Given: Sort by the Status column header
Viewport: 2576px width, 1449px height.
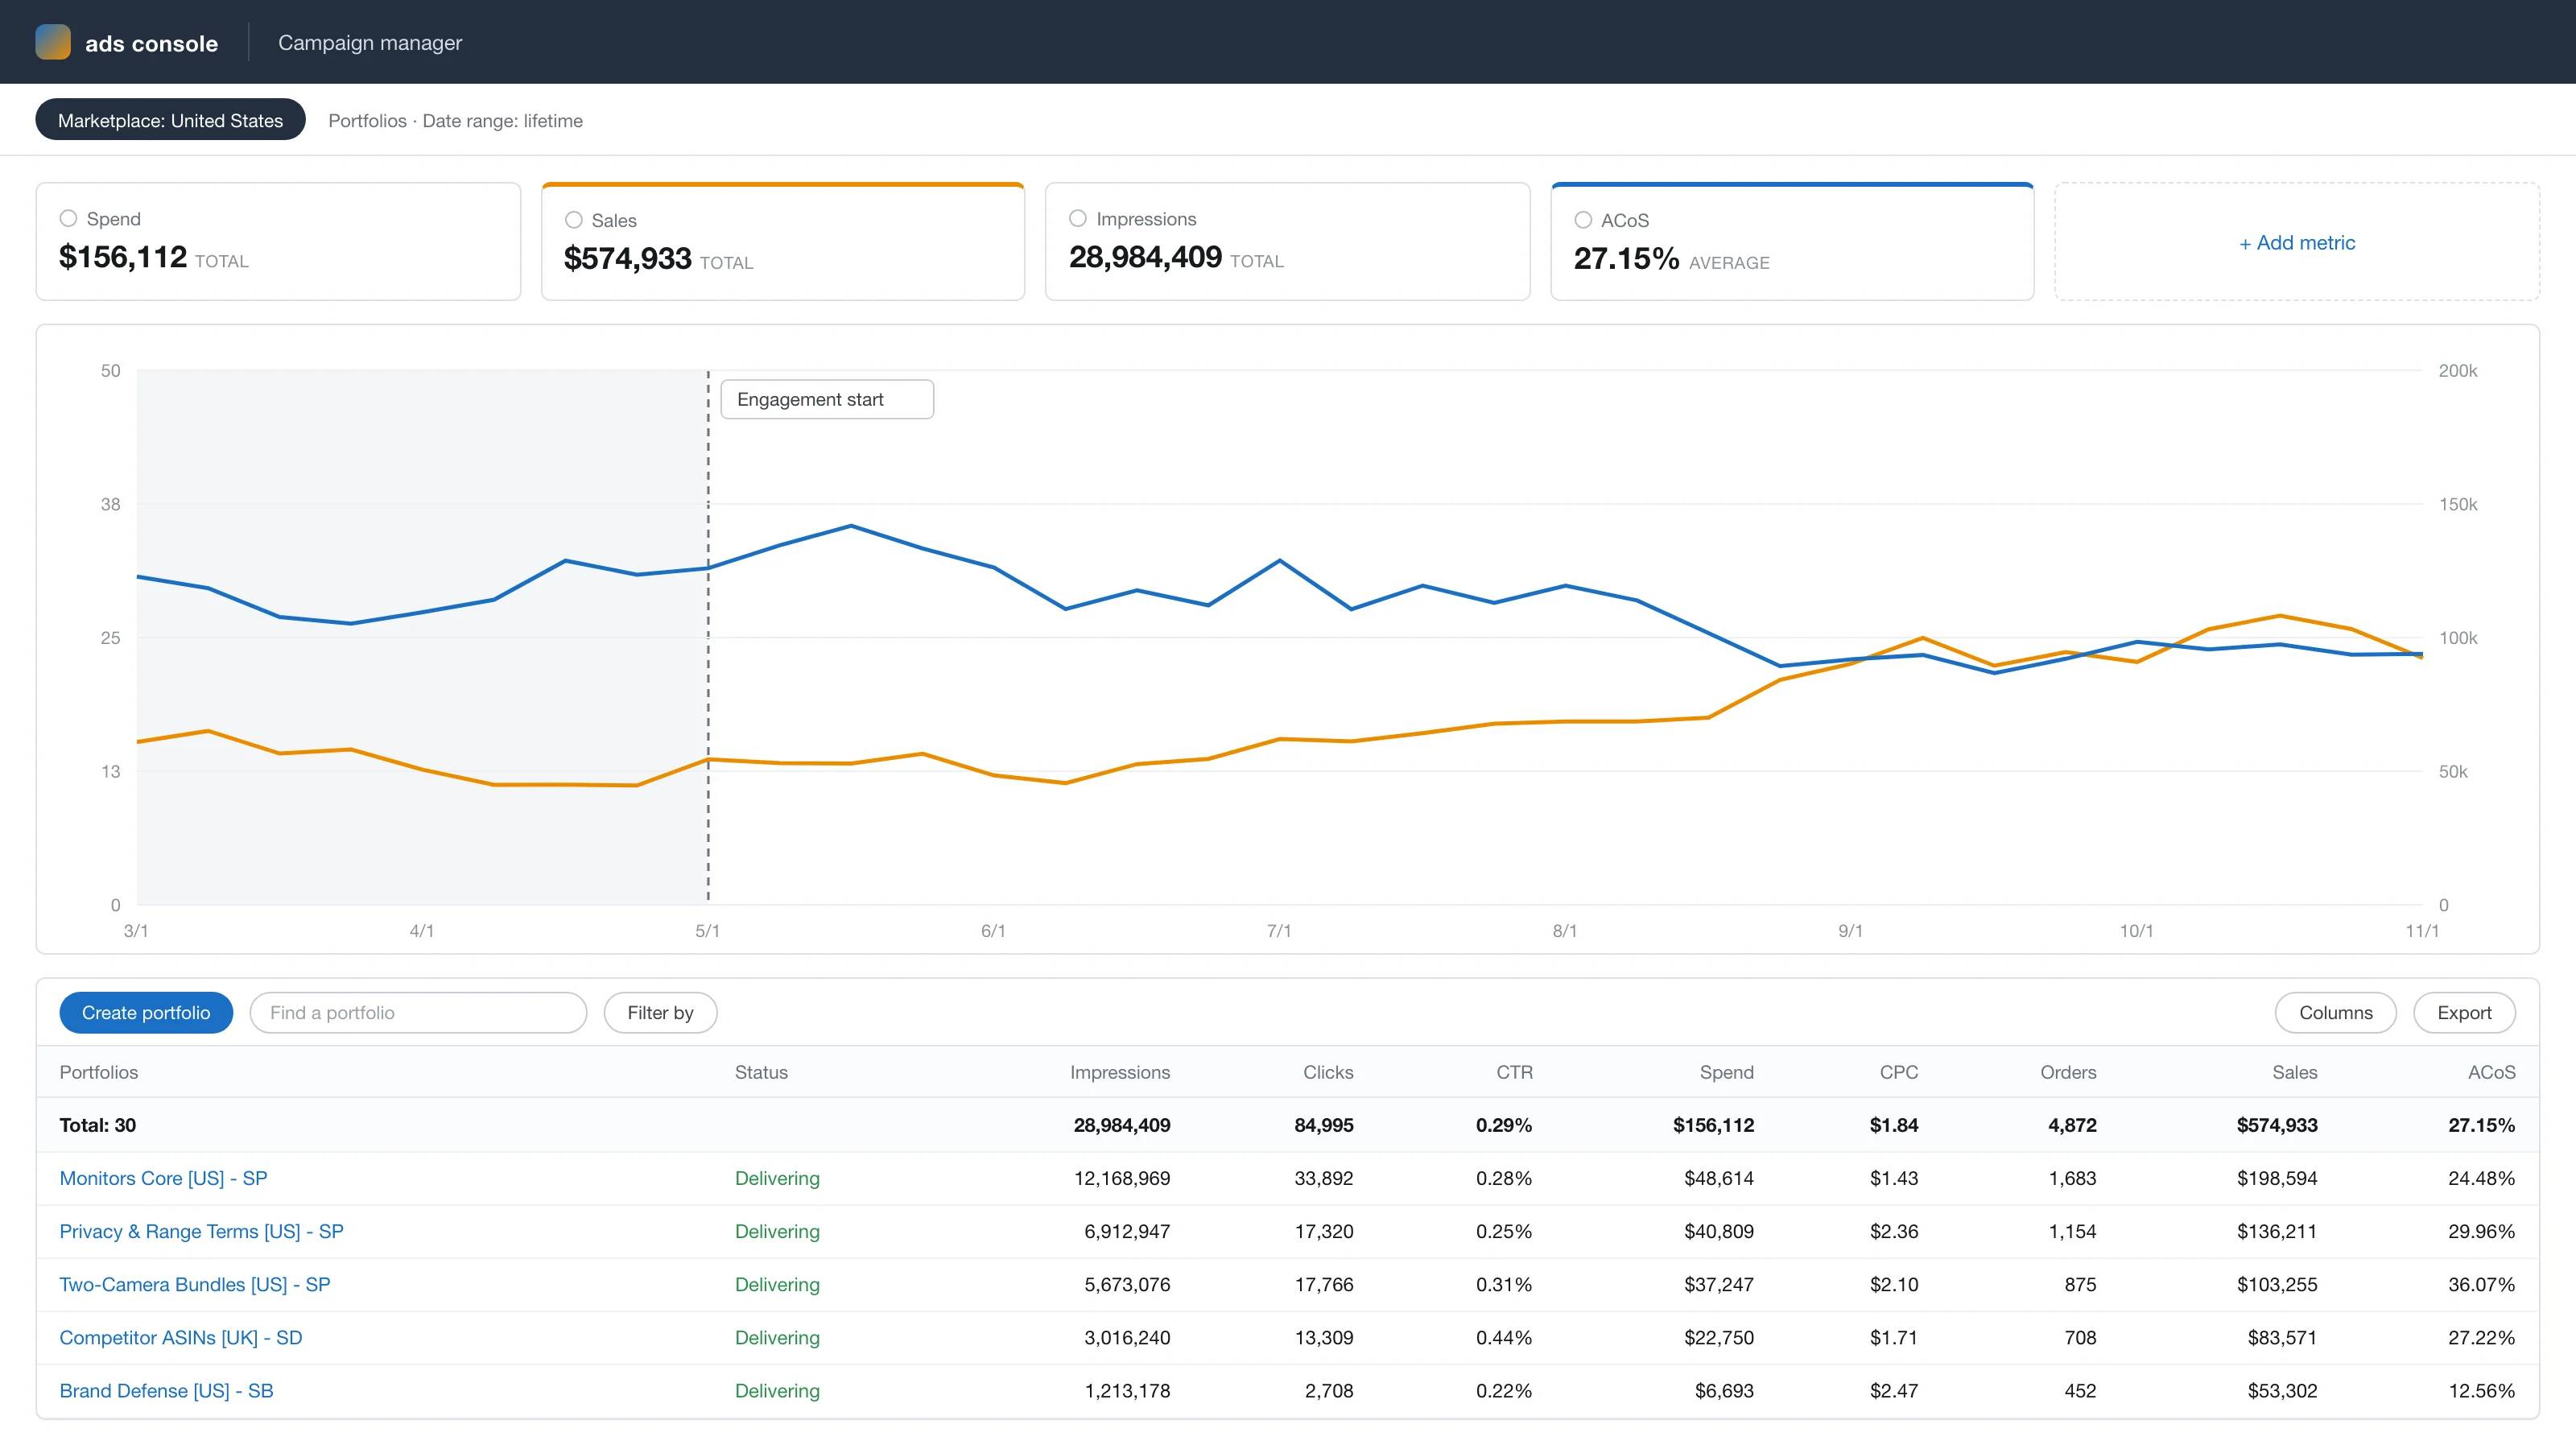Looking at the screenshot, I should coord(761,1072).
